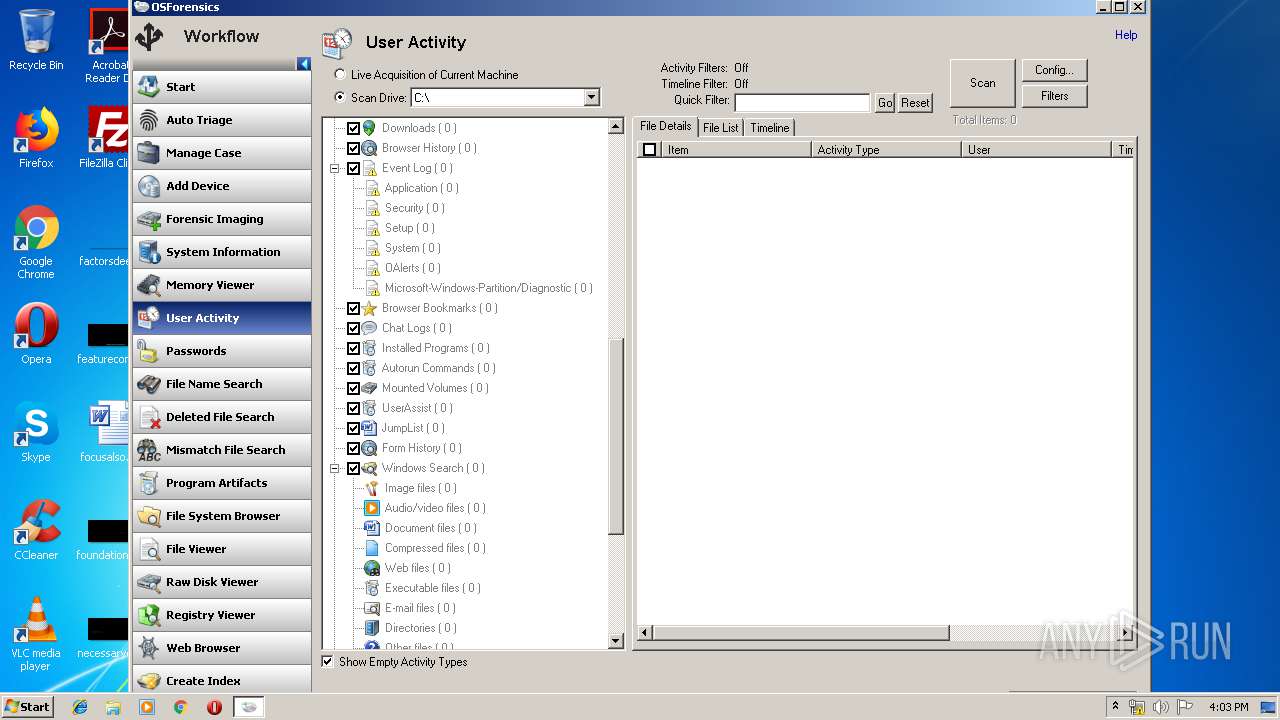The image size is (1280, 720).
Task: Uncheck the UserAssist checkbox
Action: coord(353,408)
